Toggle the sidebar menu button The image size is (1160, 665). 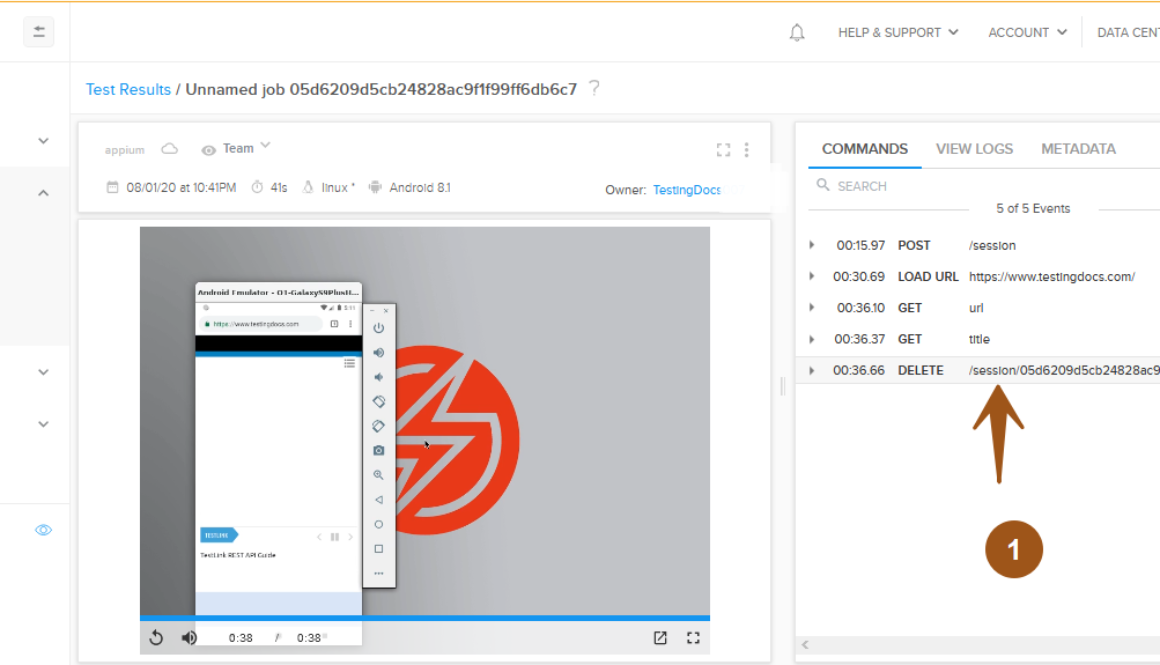click(38, 32)
